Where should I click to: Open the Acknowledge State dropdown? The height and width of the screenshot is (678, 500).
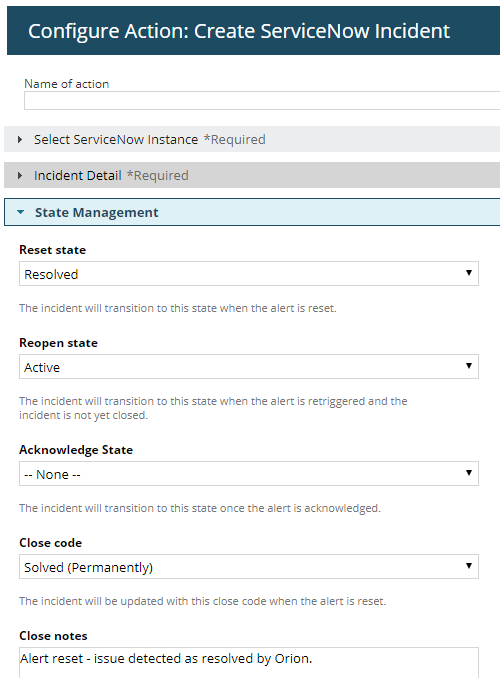pyautogui.click(x=249, y=473)
